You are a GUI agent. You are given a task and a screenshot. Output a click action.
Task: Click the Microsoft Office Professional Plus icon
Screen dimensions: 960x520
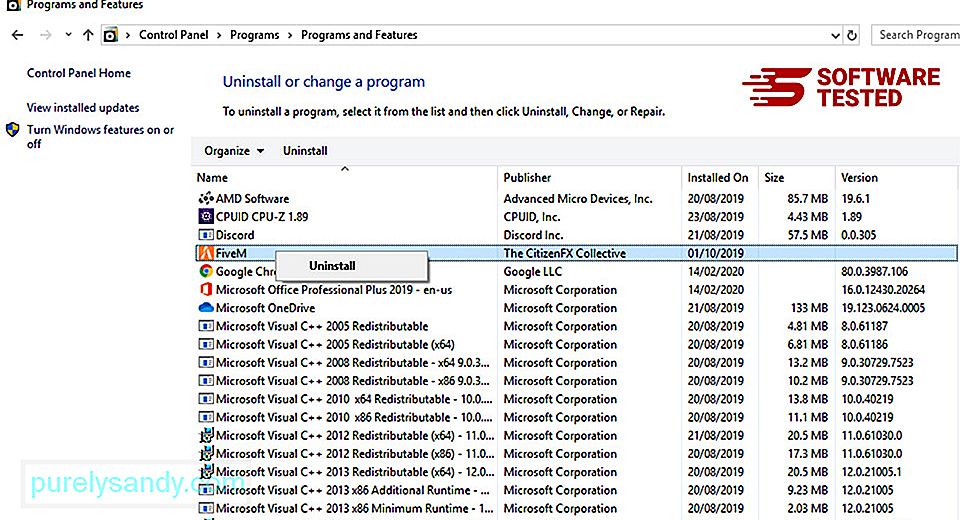pos(206,289)
